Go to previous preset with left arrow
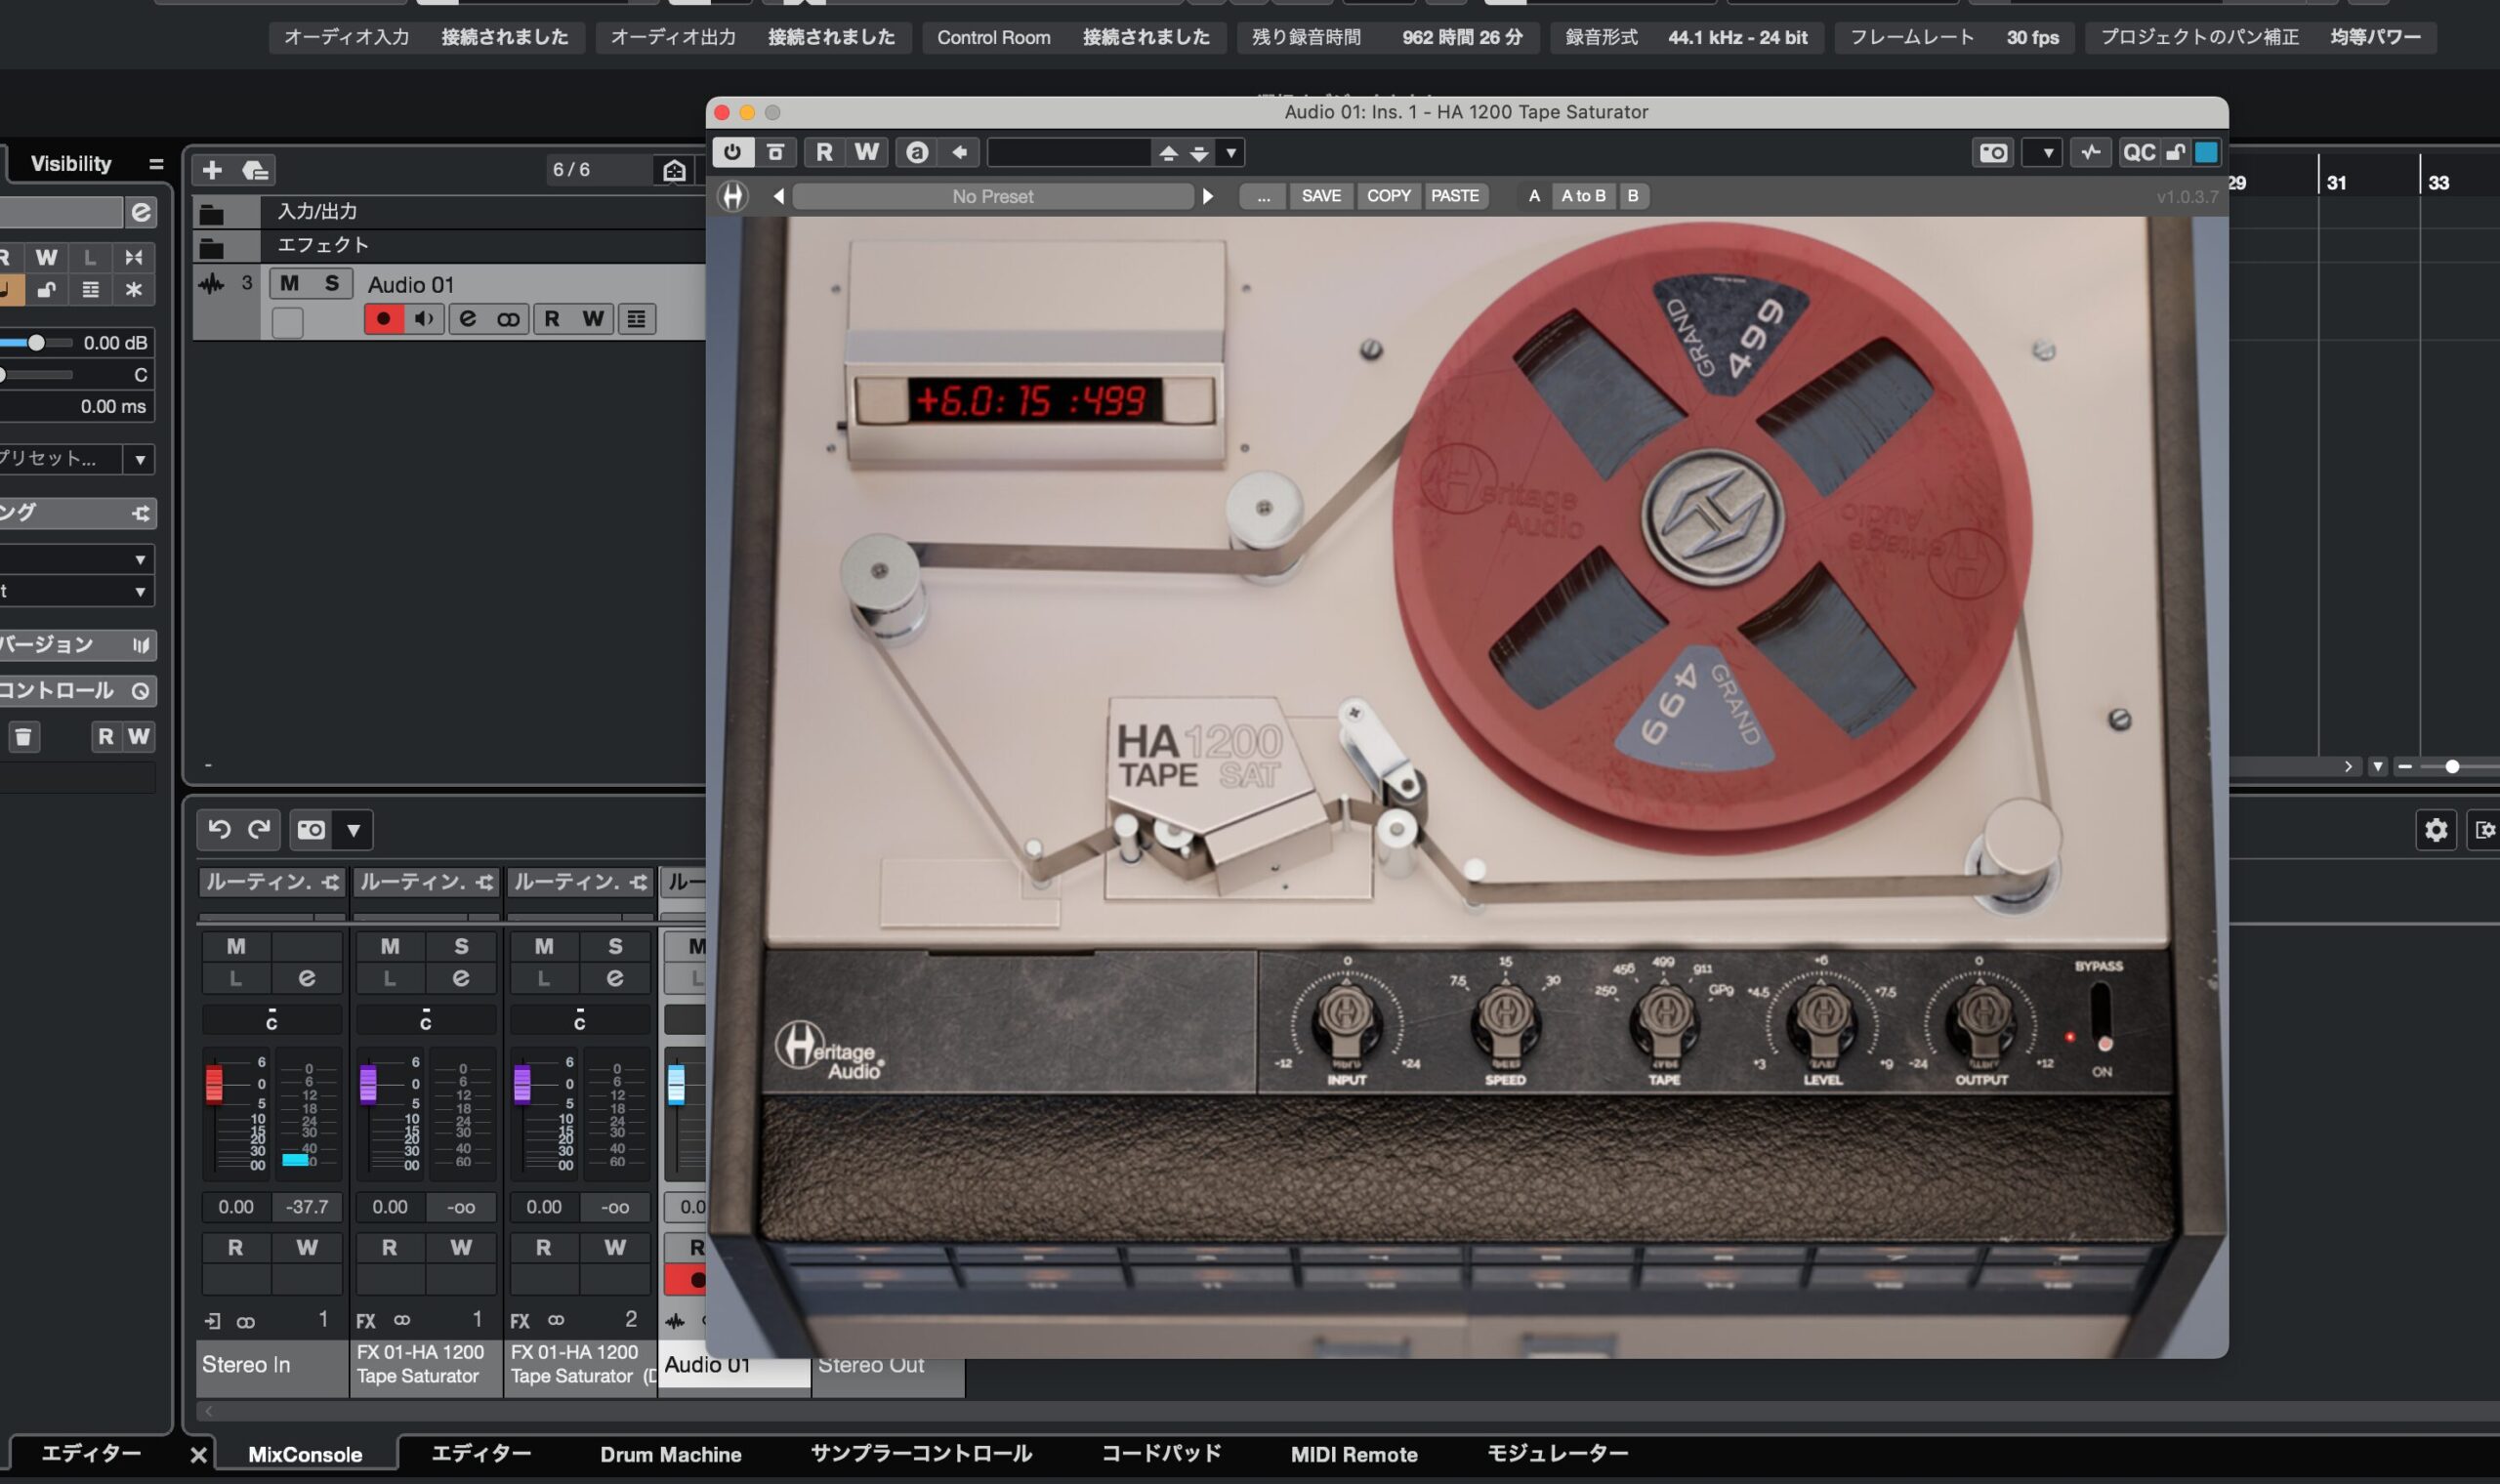Image resolution: width=2500 pixels, height=1484 pixels. click(778, 196)
